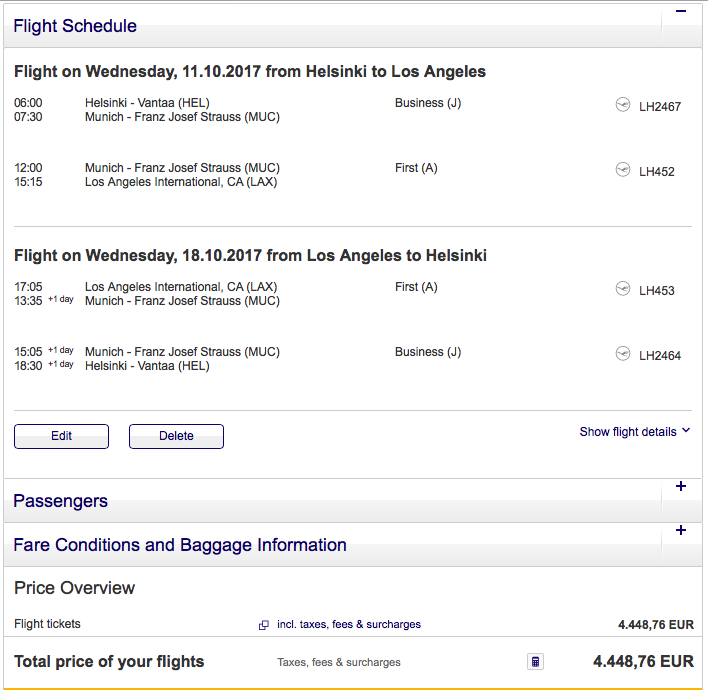
Task: Select flight number LH2467
Action: 660,106
